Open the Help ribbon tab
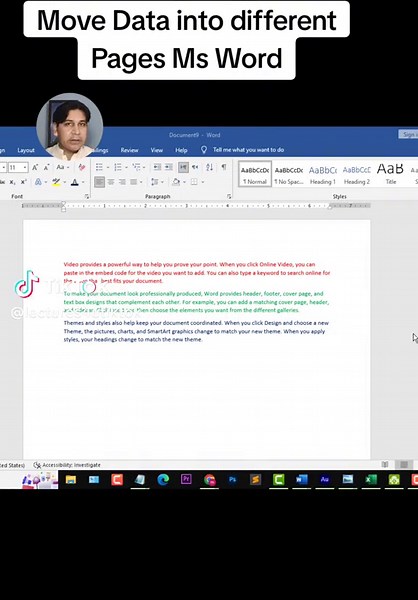 pyautogui.click(x=181, y=150)
